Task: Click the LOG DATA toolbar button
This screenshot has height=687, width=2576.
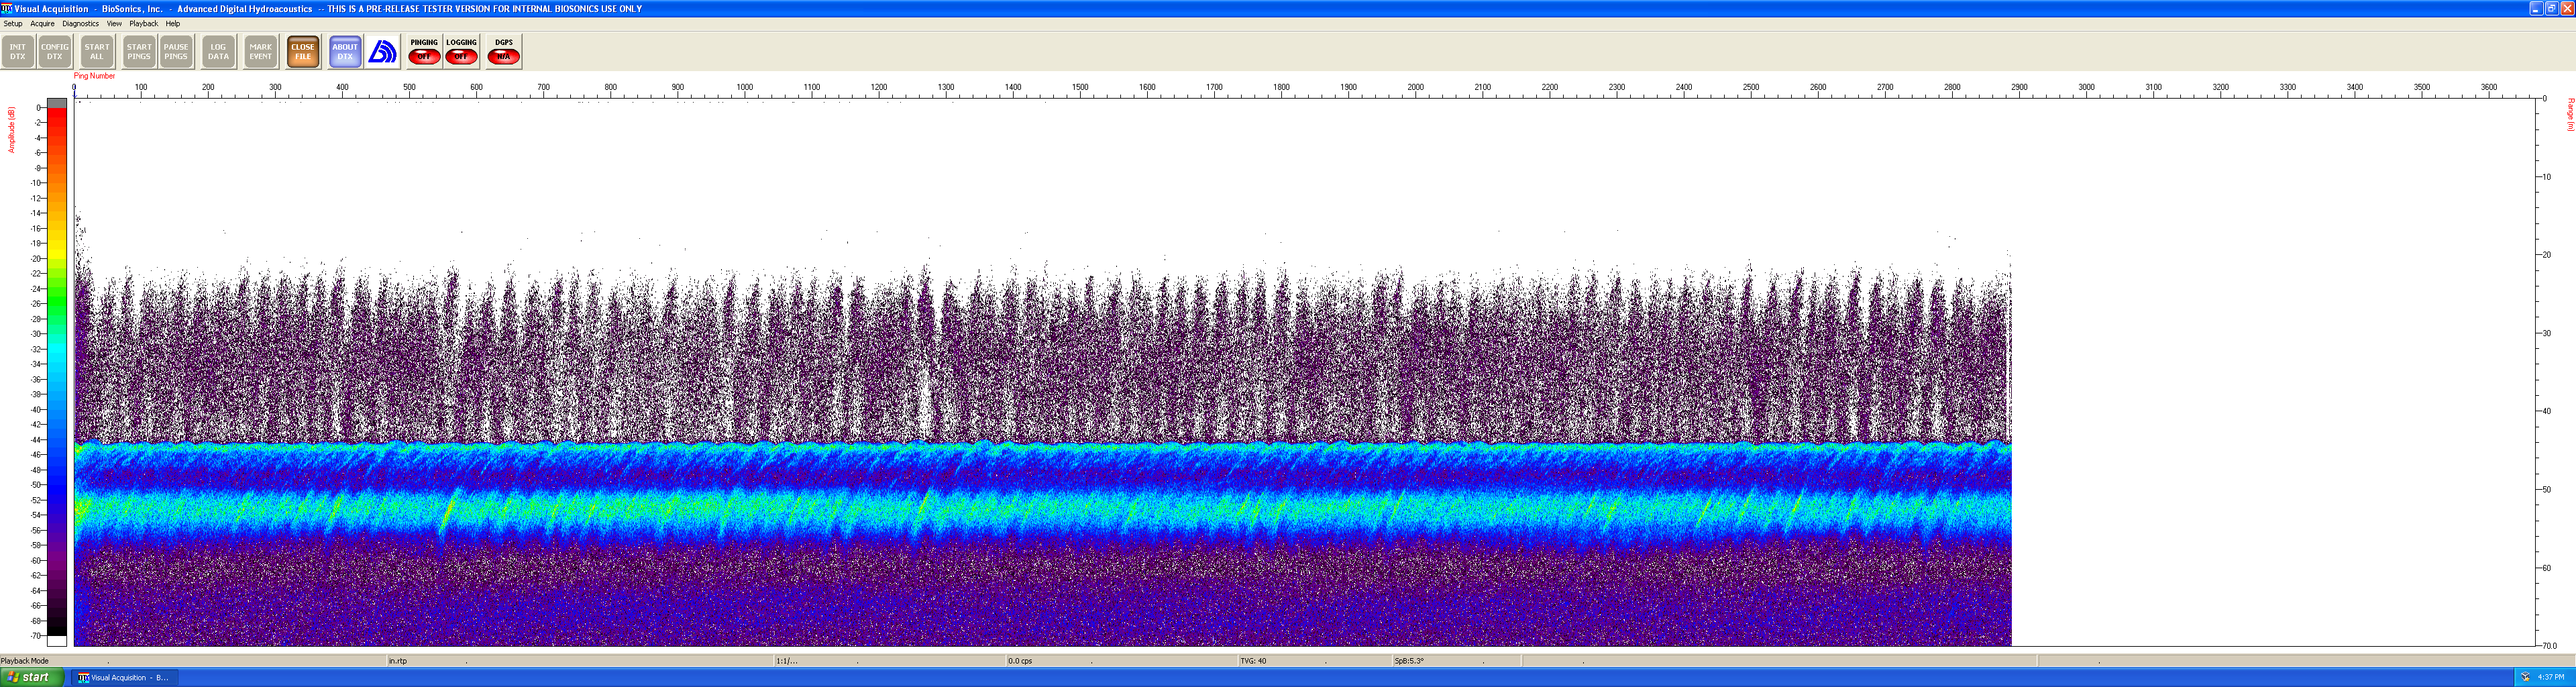Action: (x=218, y=52)
